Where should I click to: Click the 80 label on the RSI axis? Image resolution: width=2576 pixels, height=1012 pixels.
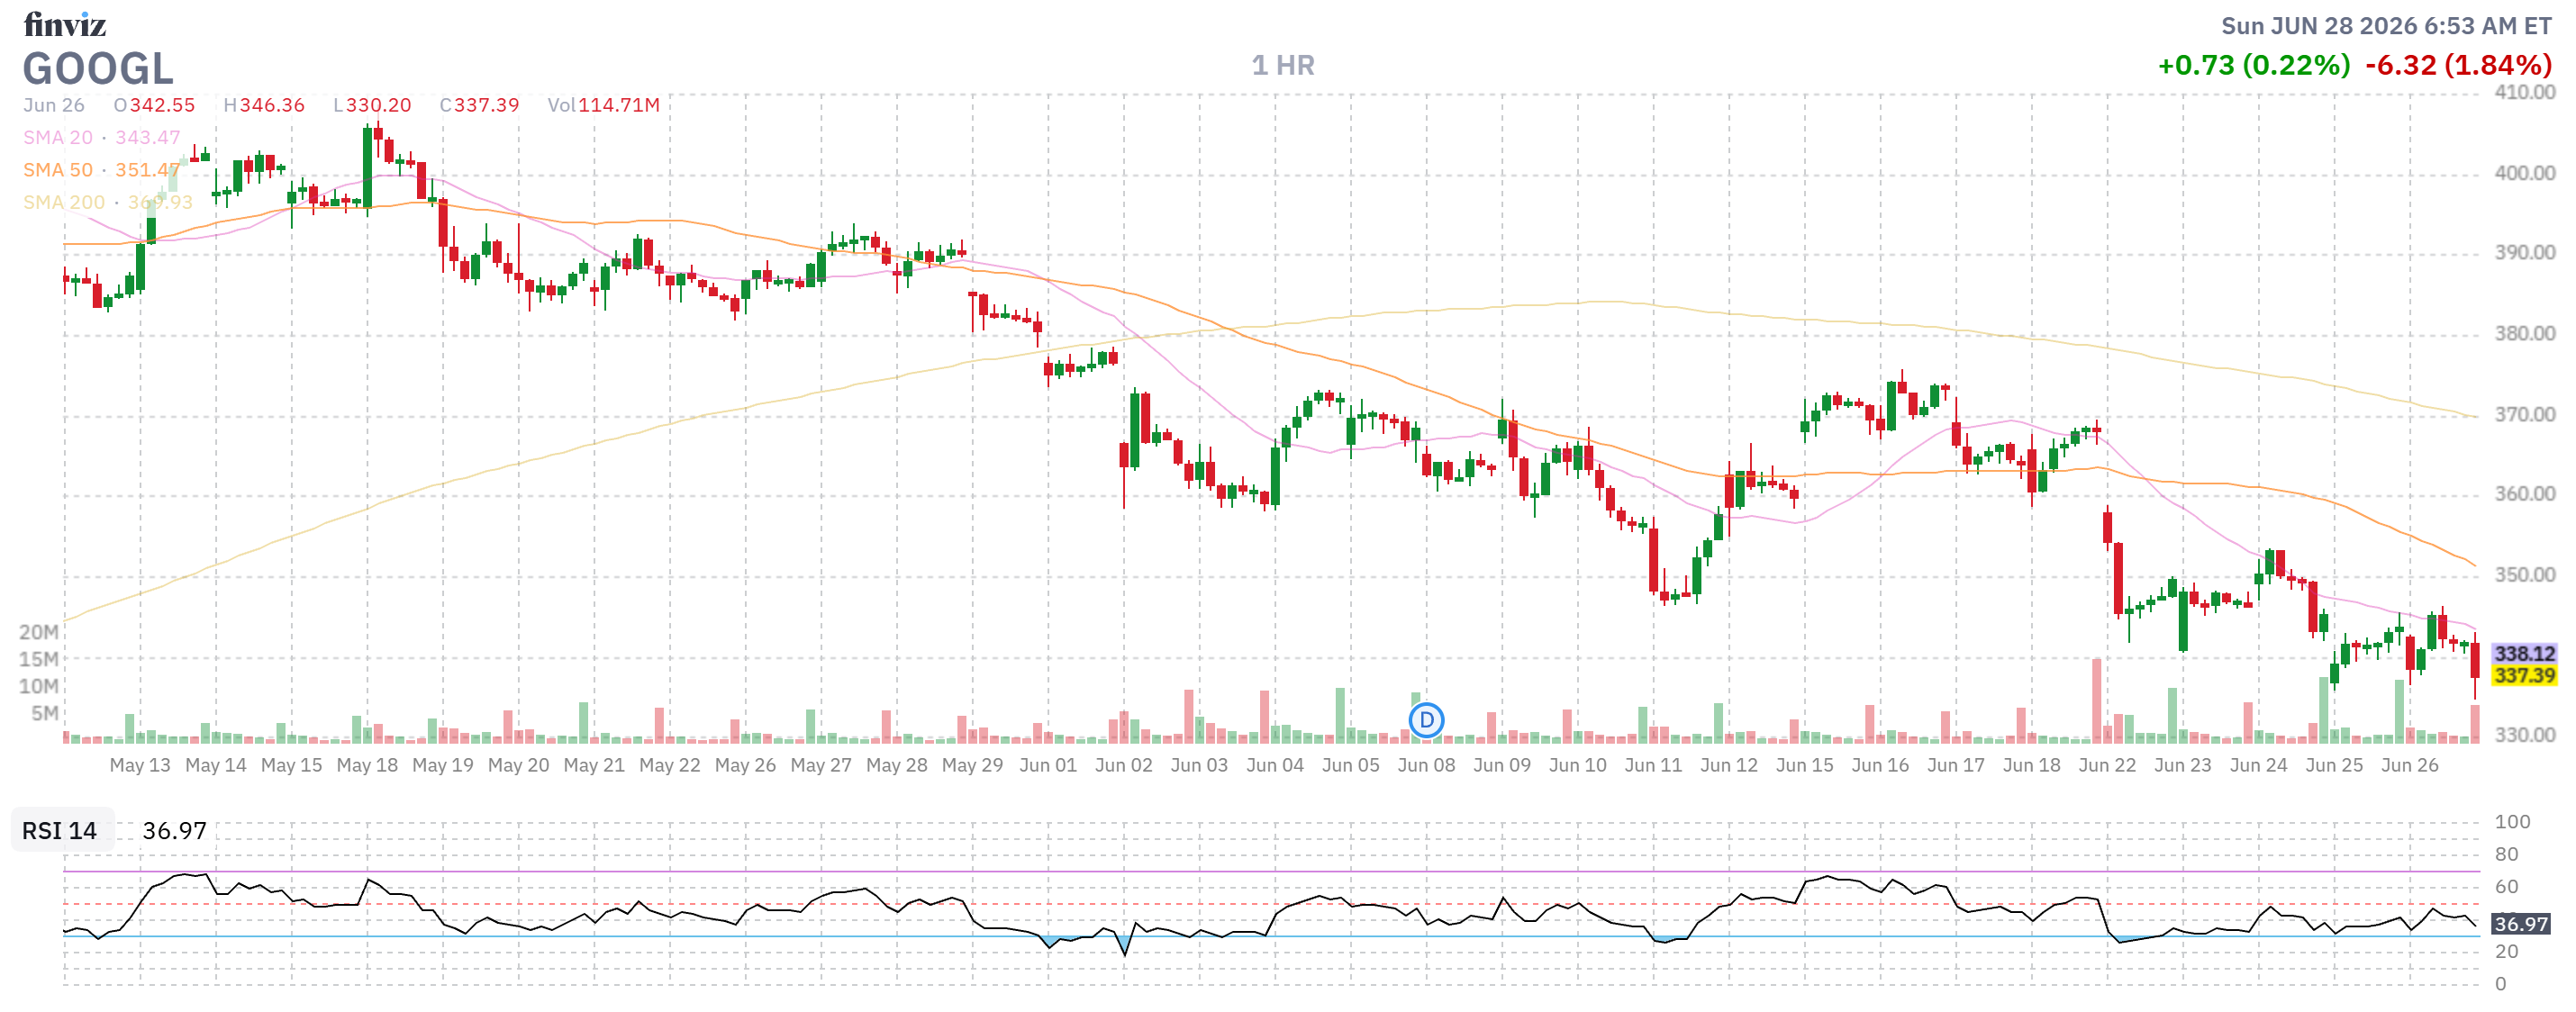pyautogui.click(x=2506, y=854)
